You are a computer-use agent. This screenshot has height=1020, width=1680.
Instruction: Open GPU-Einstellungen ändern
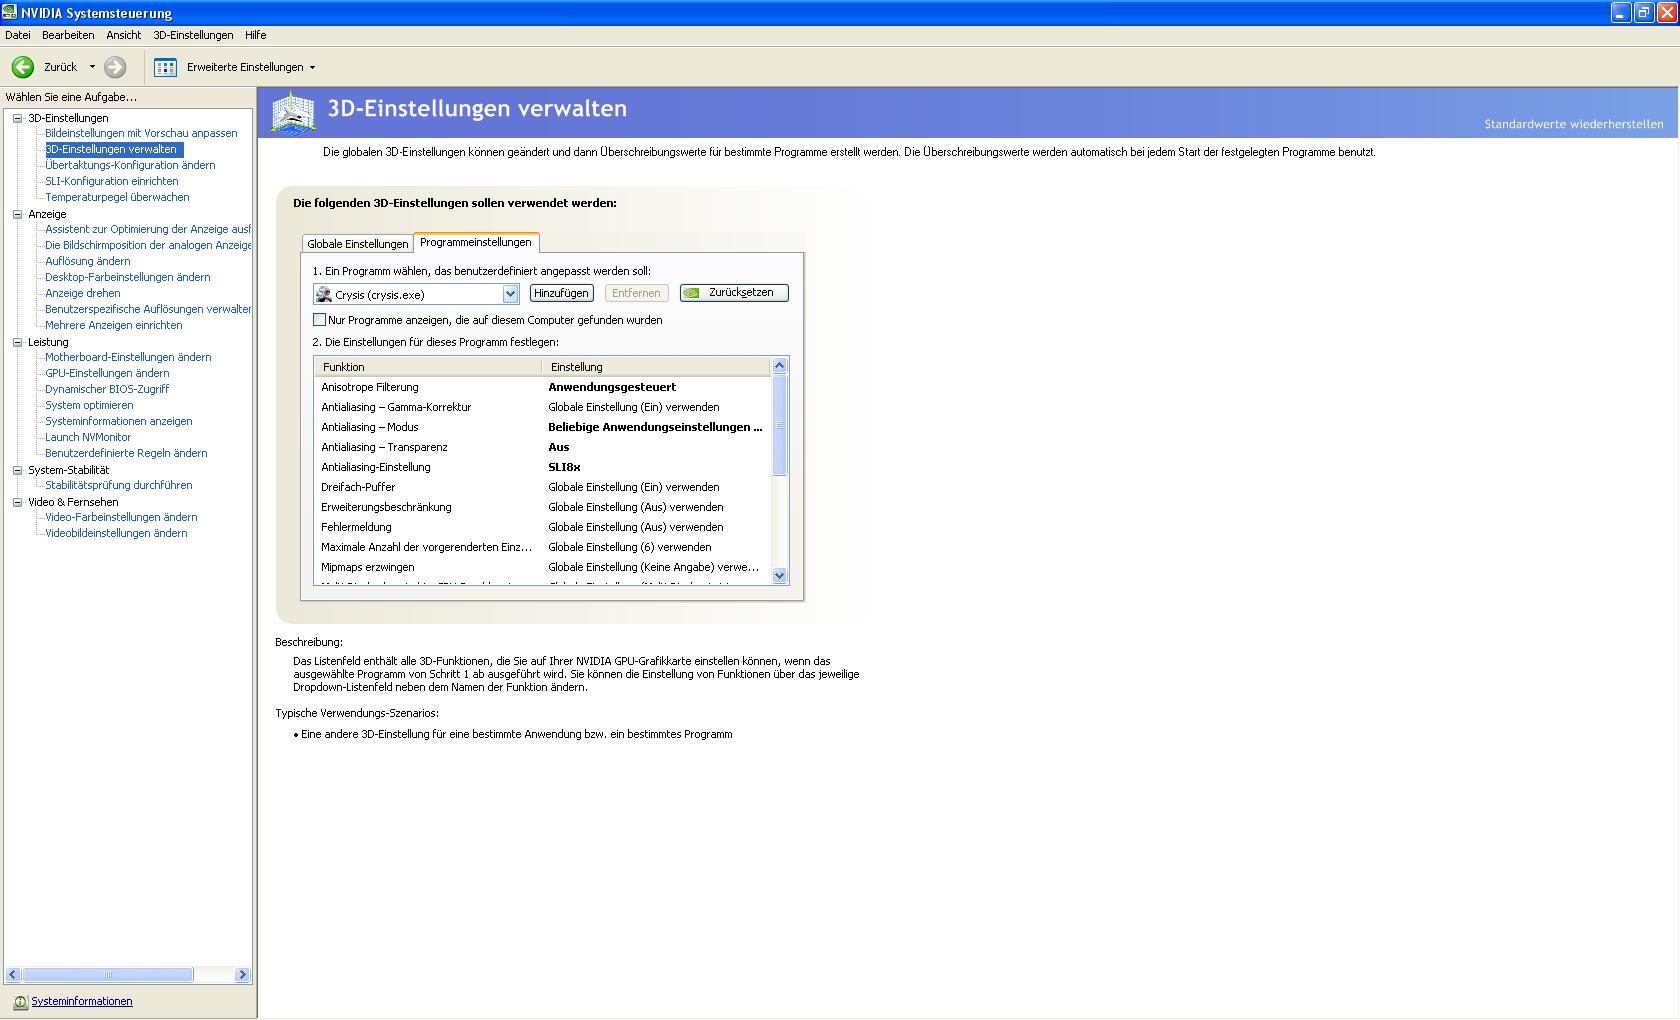pos(107,373)
